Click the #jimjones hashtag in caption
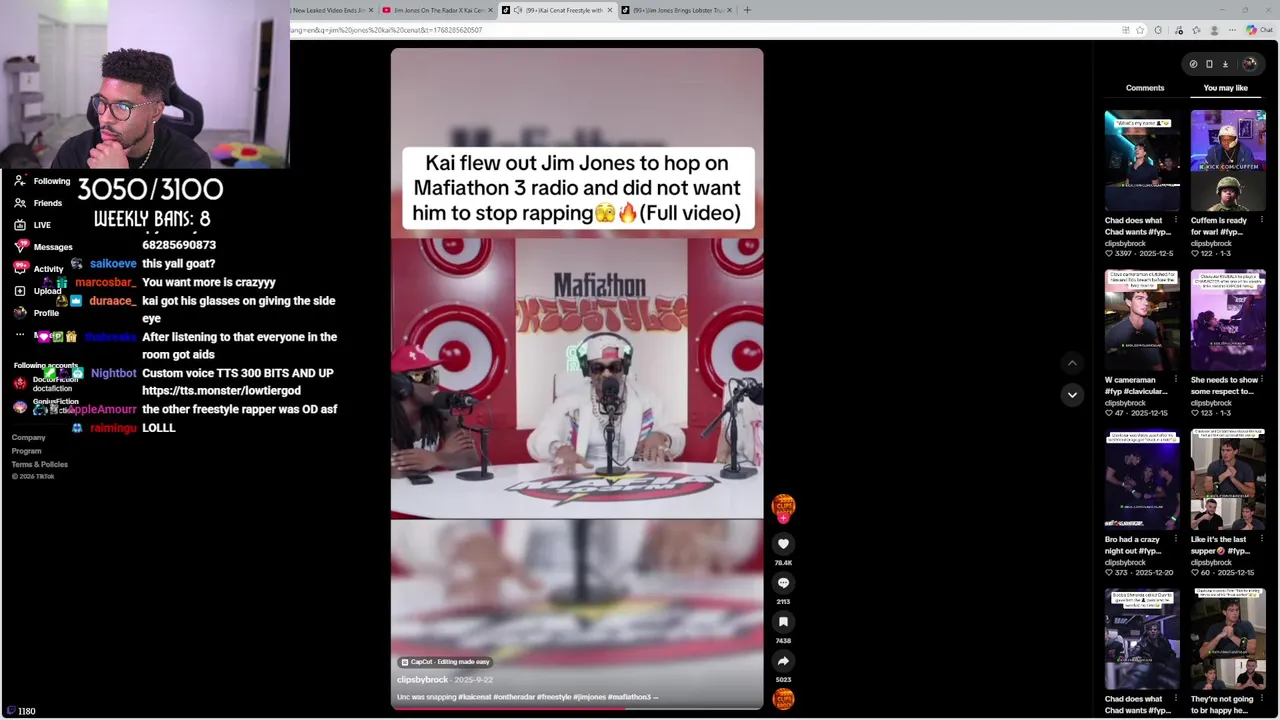Screen dimensions: 1280x720 (x=588, y=697)
